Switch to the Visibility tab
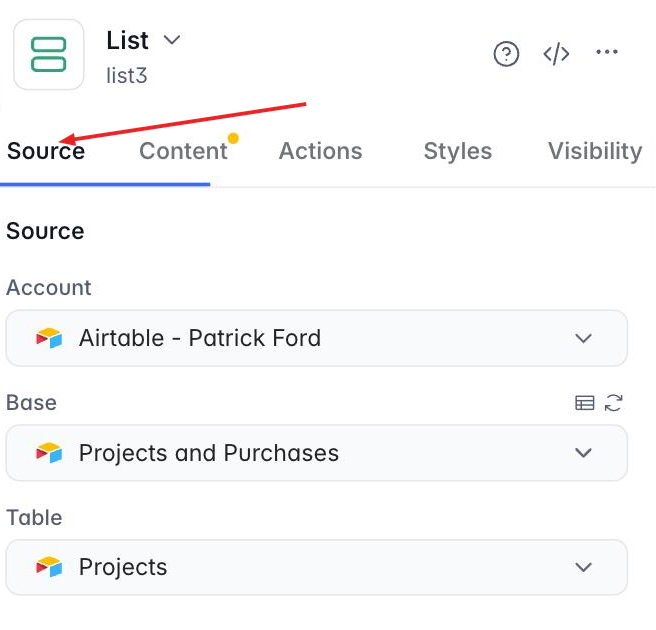Viewport: 656px width, 630px height. (x=595, y=151)
